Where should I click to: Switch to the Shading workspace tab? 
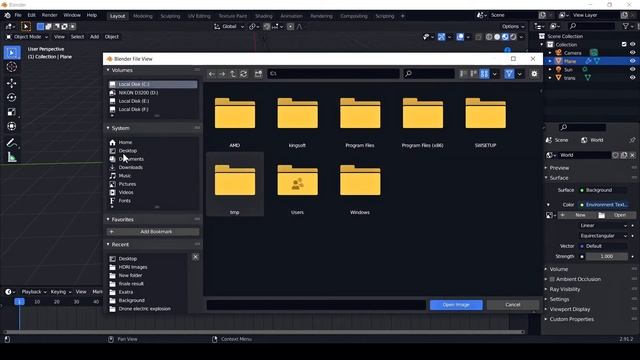(264, 16)
